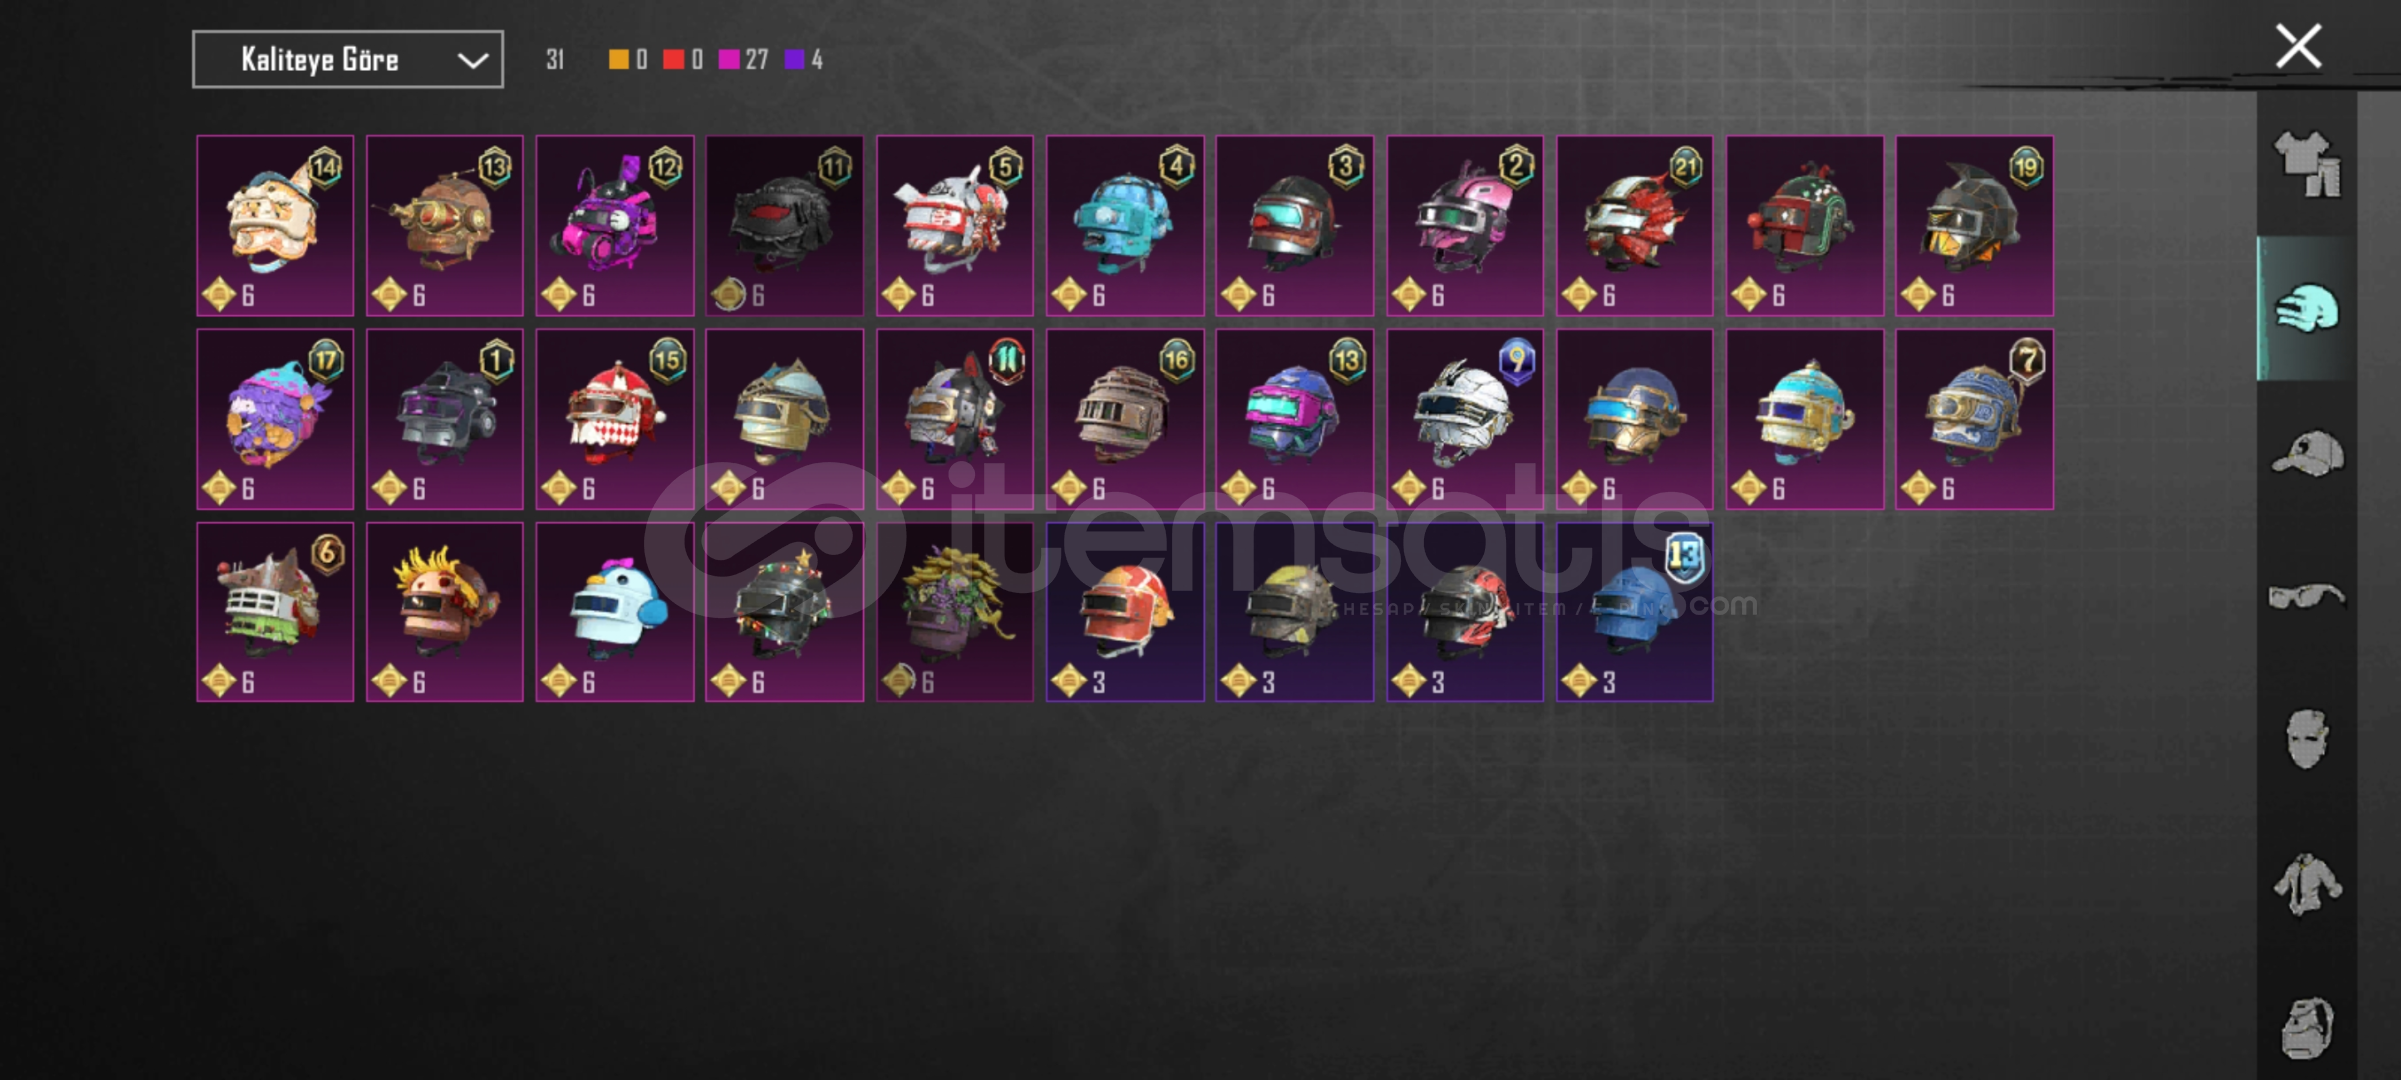Open the sunglasses category icon
Image resolution: width=2401 pixels, height=1080 pixels.
2307,597
